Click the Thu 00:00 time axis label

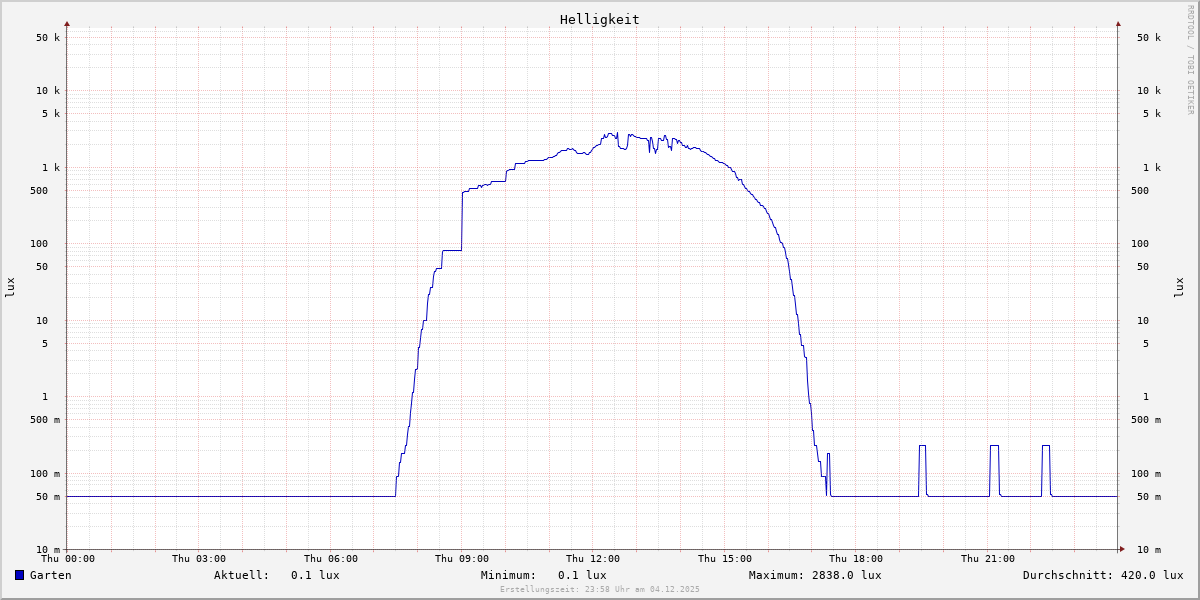pos(68,559)
